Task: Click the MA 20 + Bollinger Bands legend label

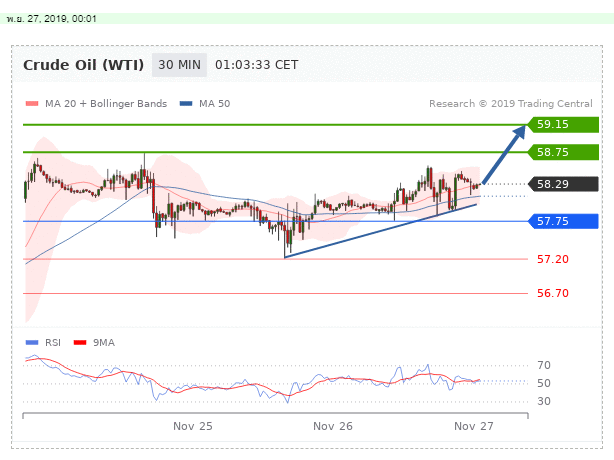Action: click(x=106, y=104)
